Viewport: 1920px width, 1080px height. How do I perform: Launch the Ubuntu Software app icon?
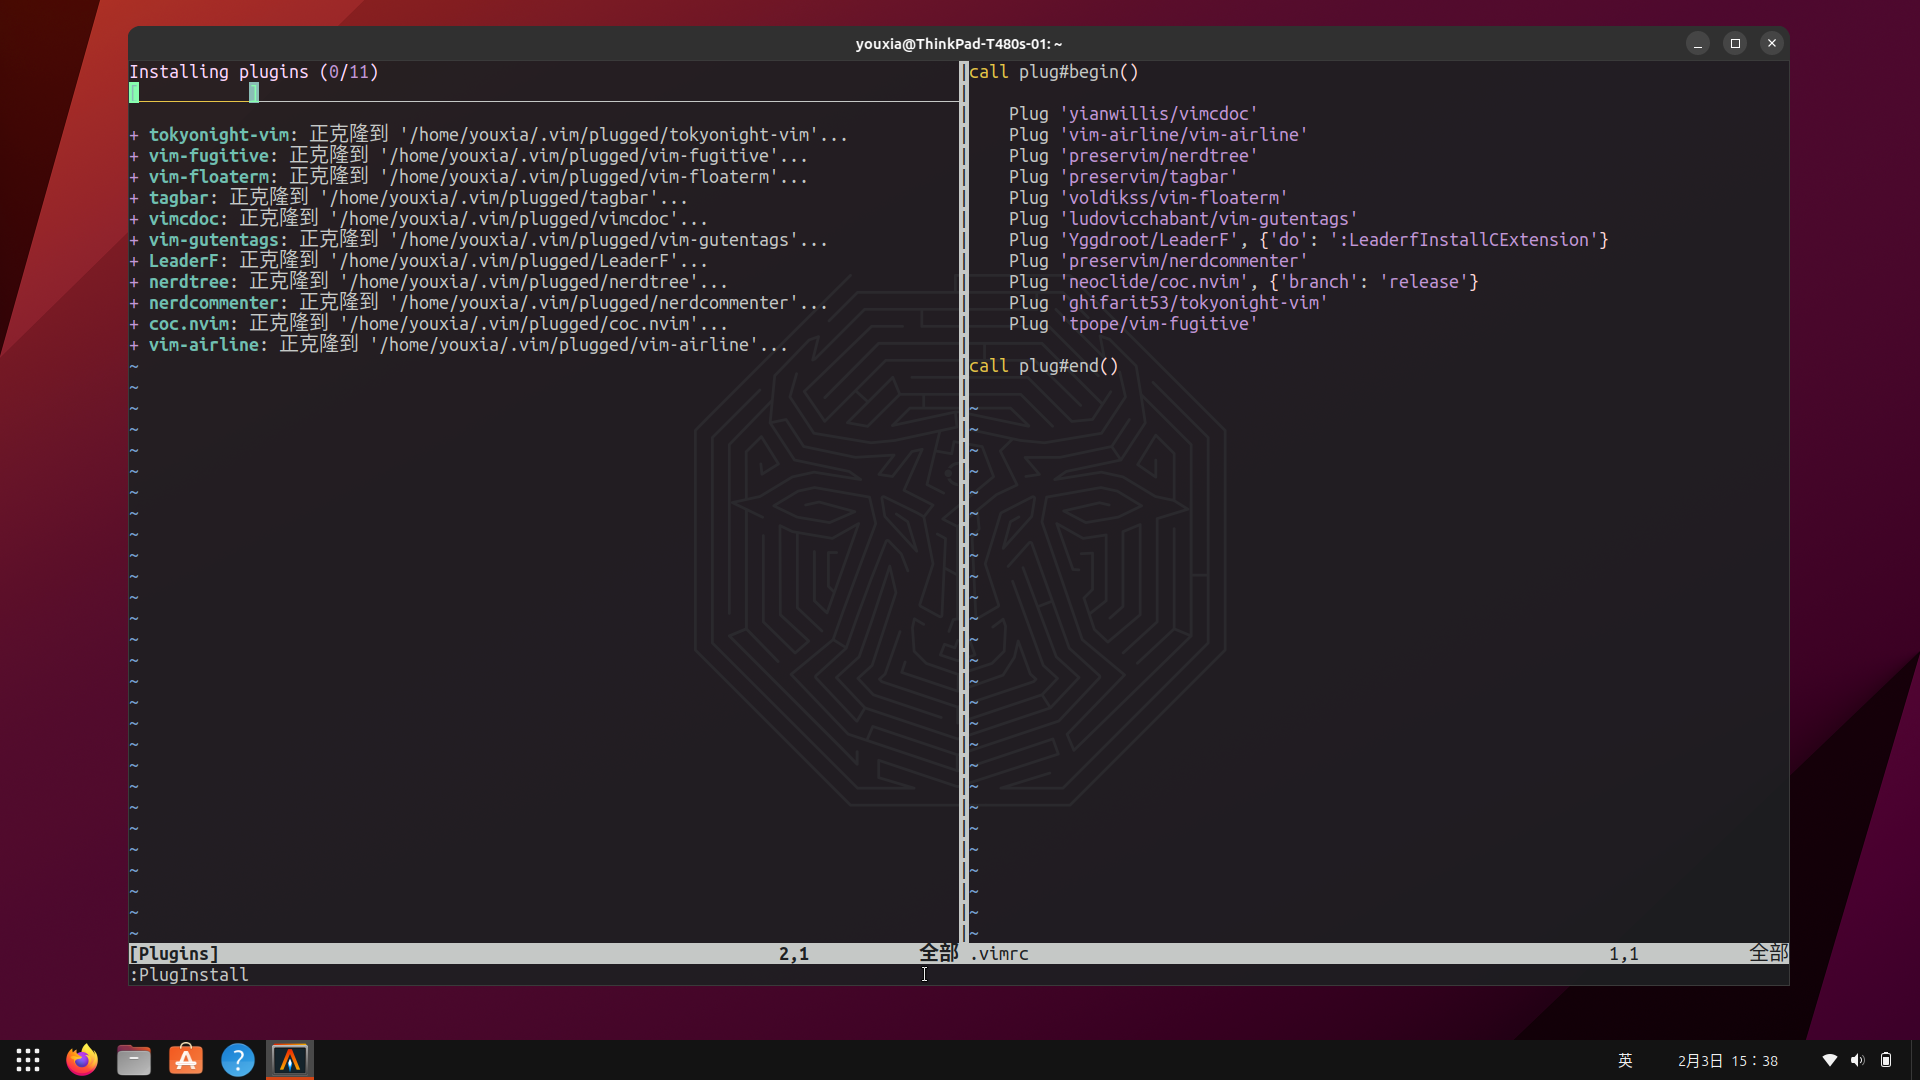tap(186, 1060)
